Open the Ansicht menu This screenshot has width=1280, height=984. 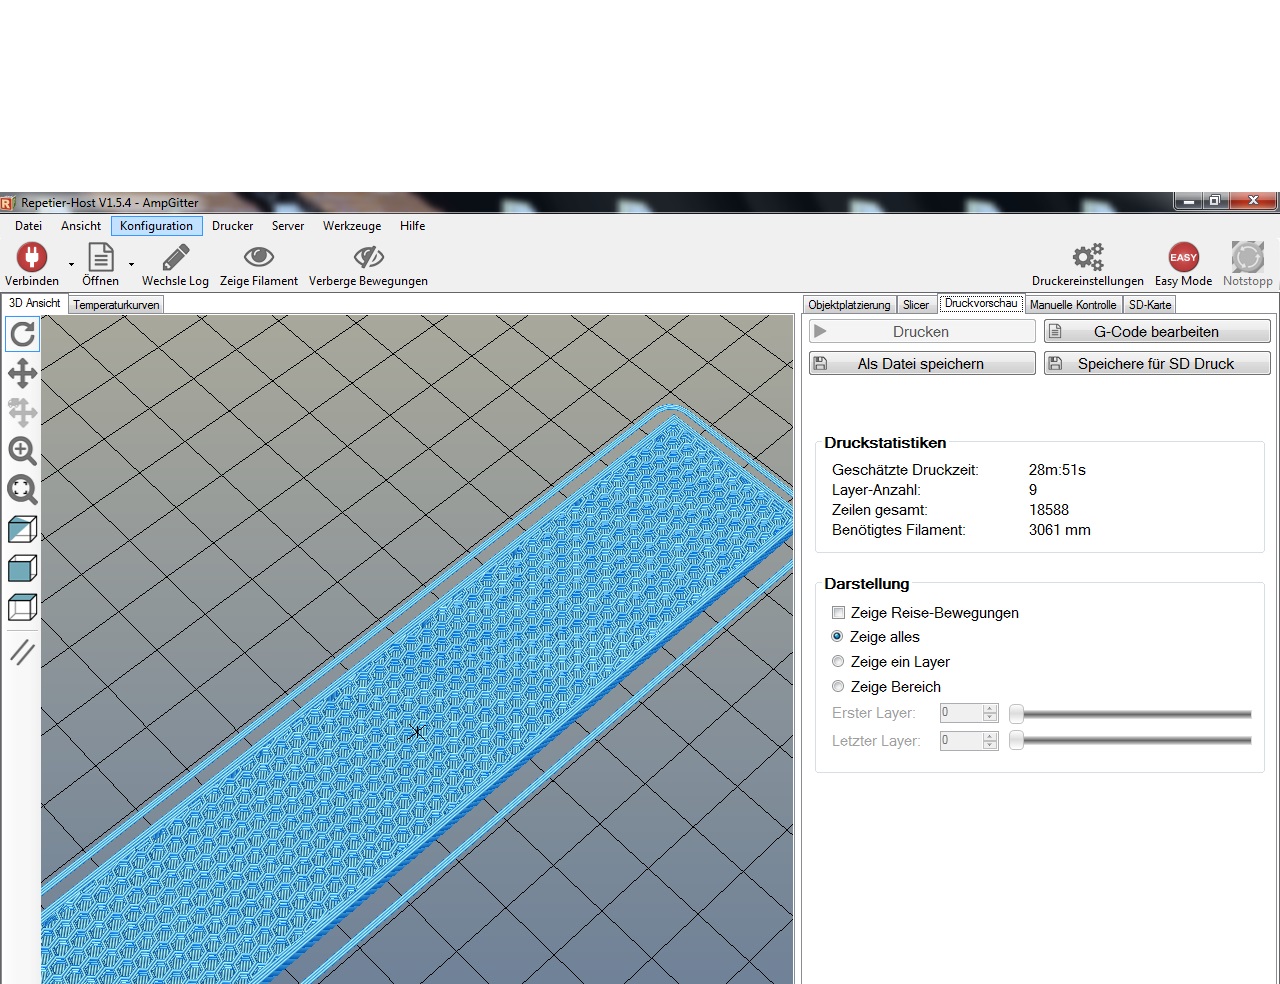coord(81,226)
